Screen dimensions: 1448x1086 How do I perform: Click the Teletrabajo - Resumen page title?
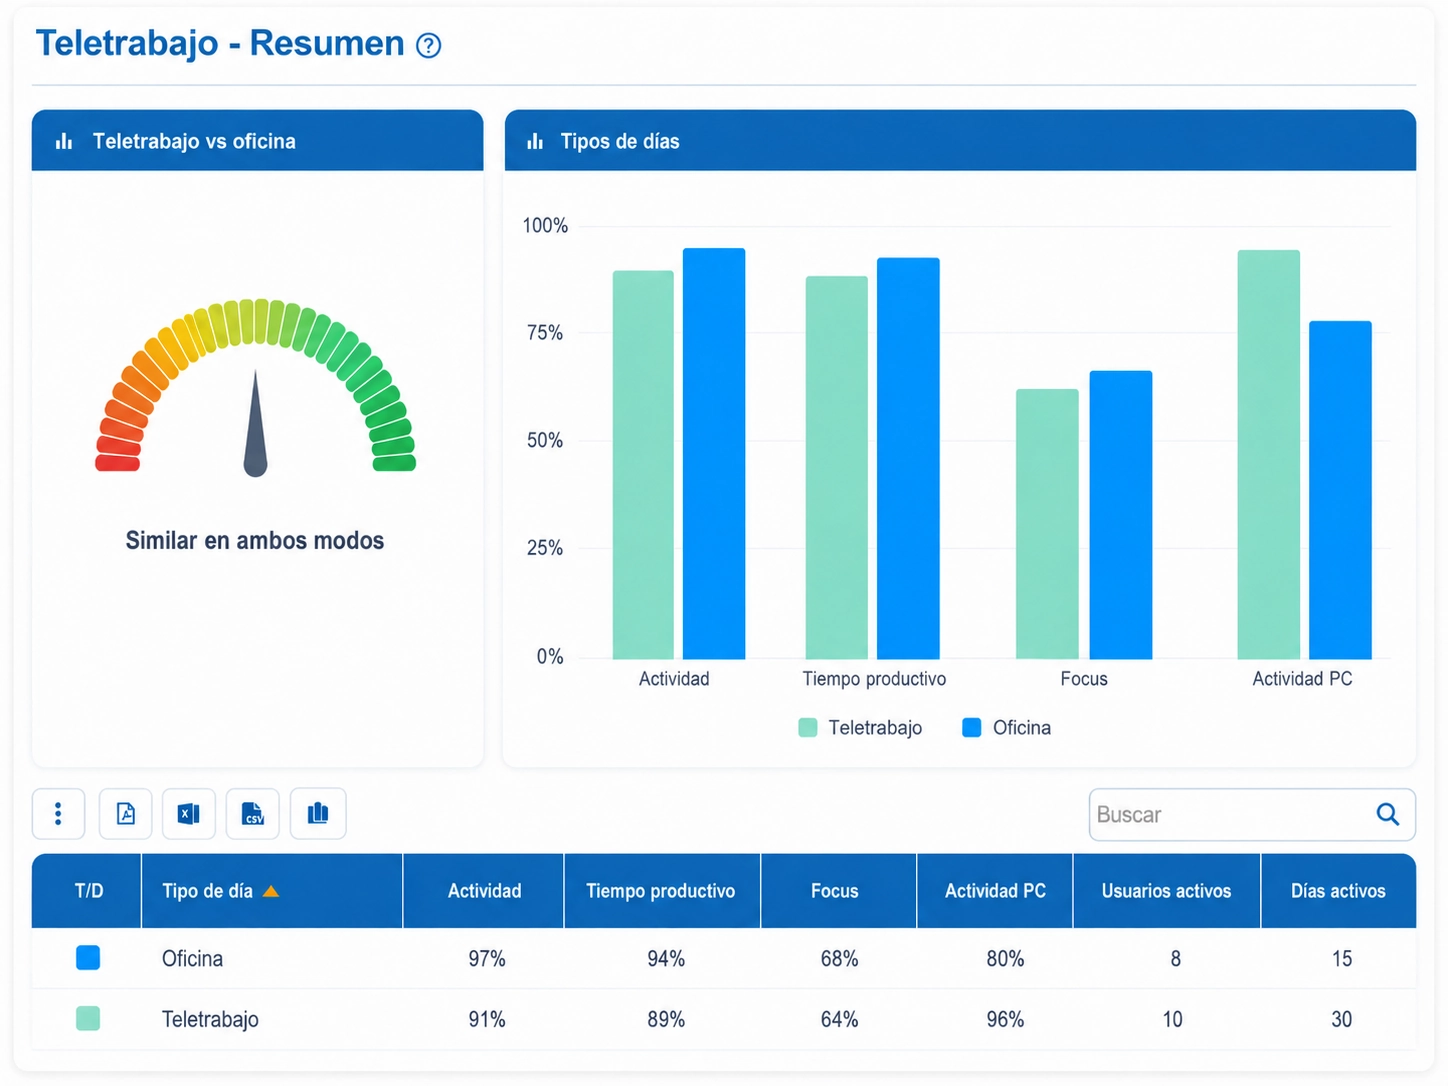pyautogui.click(x=220, y=44)
